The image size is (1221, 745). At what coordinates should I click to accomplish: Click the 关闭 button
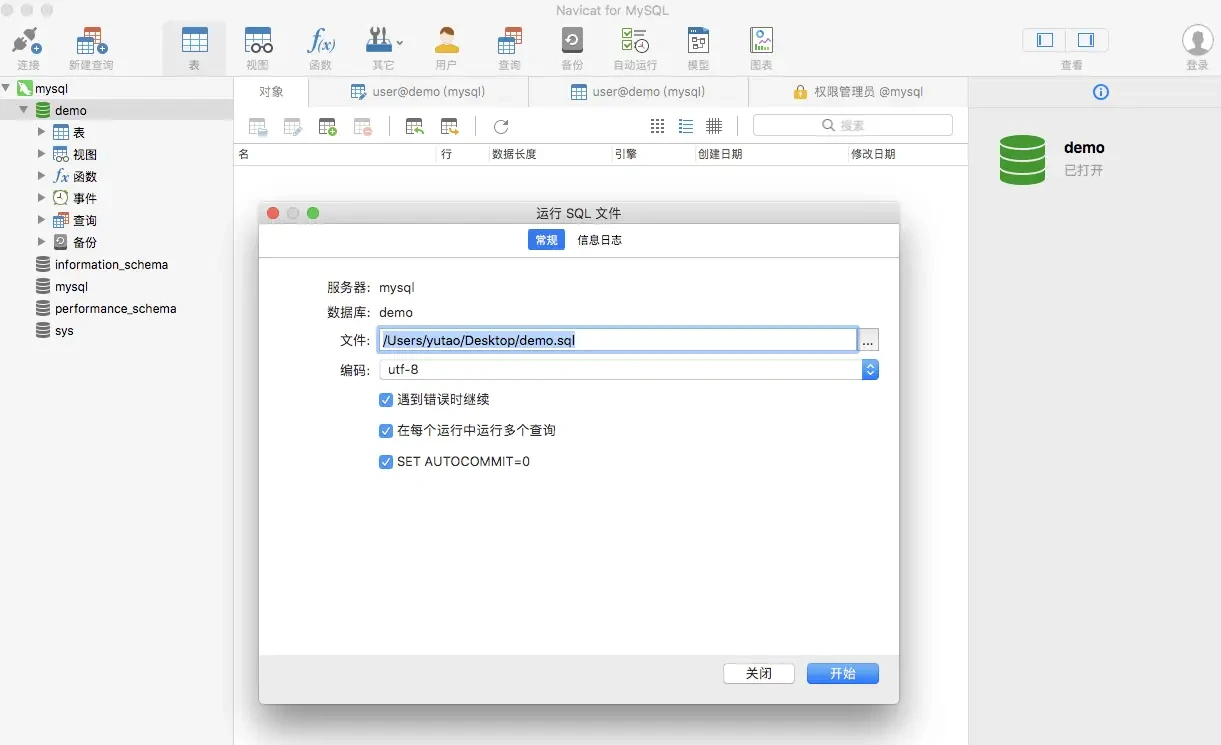(x=759, y=674)
